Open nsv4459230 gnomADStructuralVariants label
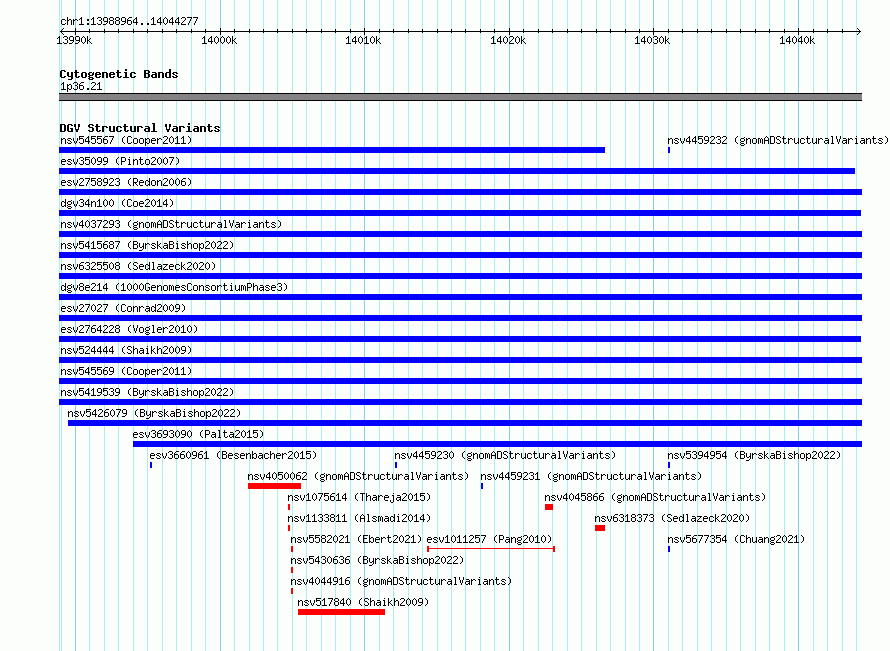Screen dimensions: 890x651 pos(505,455)
